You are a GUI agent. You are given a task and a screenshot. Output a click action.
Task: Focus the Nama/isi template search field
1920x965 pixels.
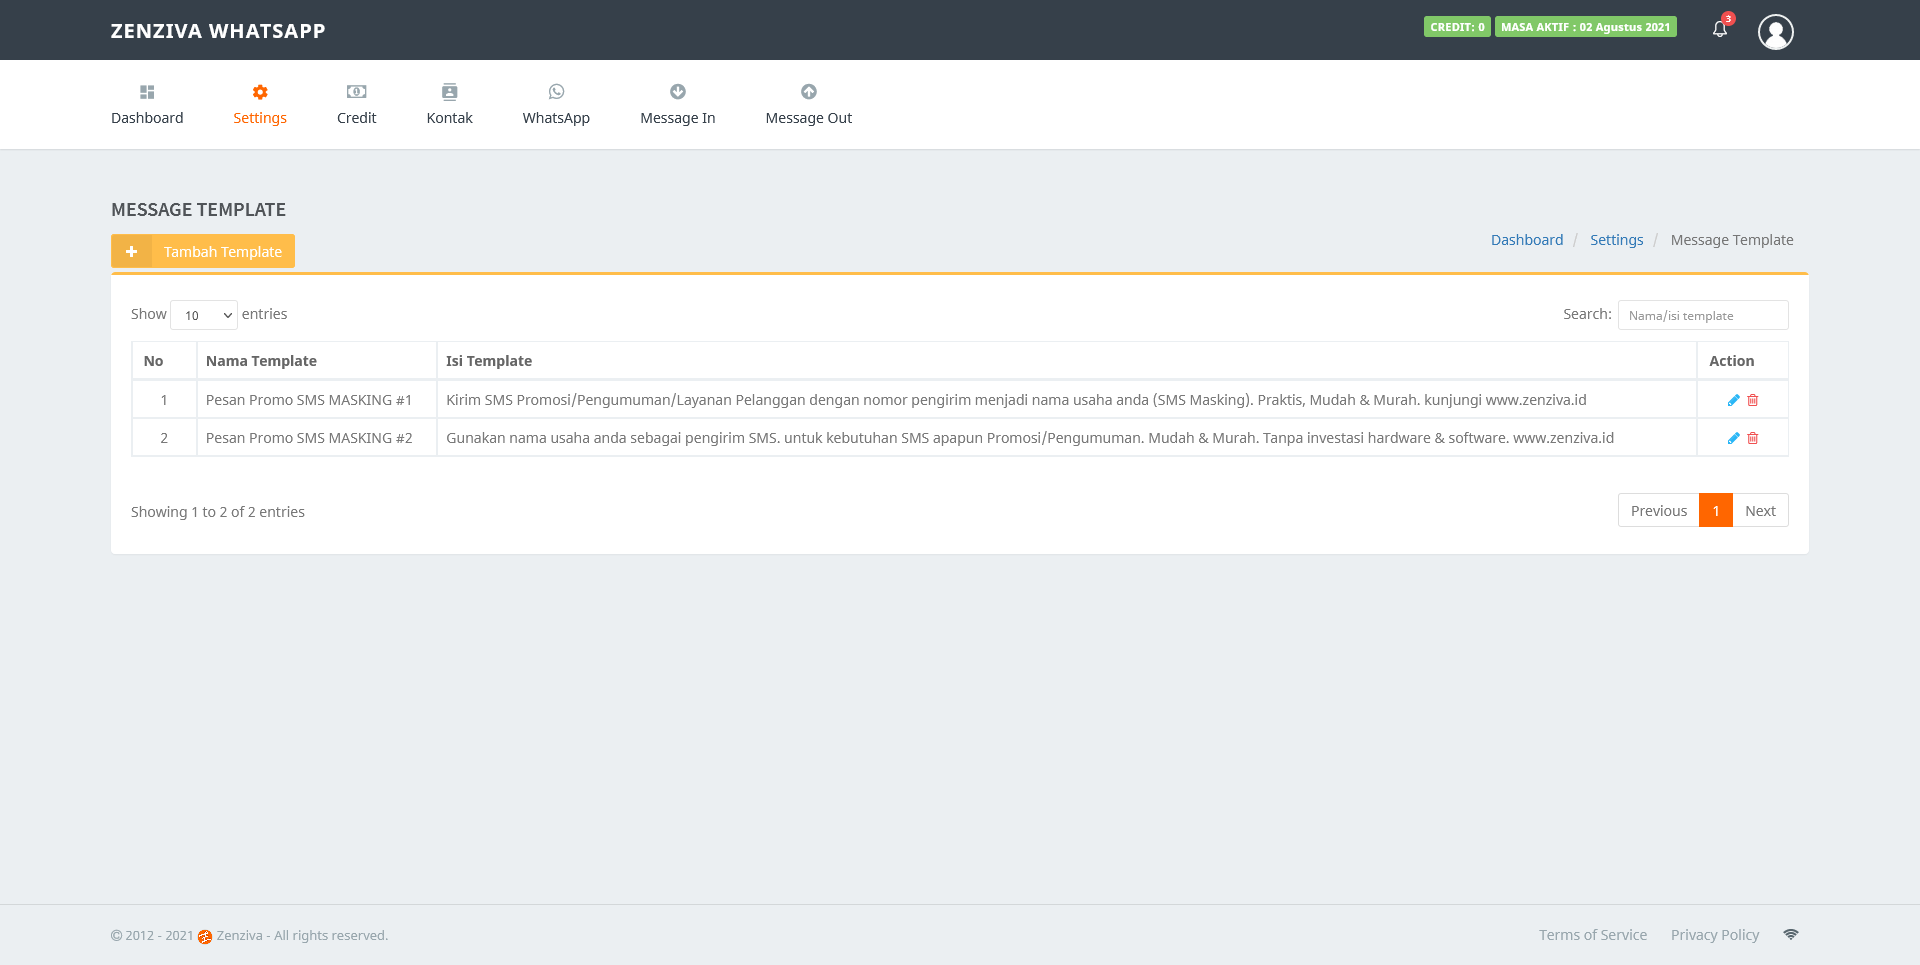[x=1703, y=315]
